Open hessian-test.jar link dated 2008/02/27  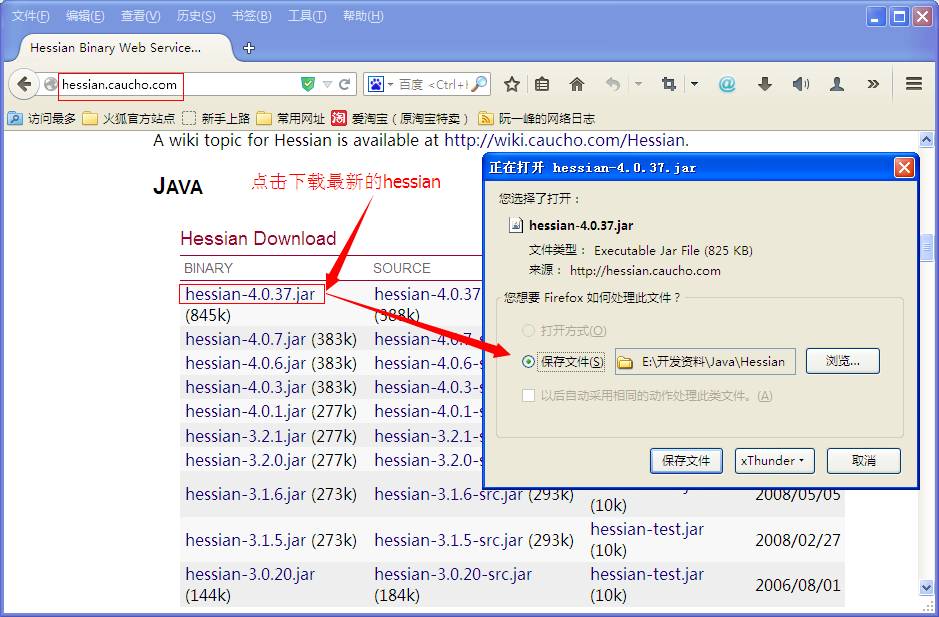[x=647, y=529]
